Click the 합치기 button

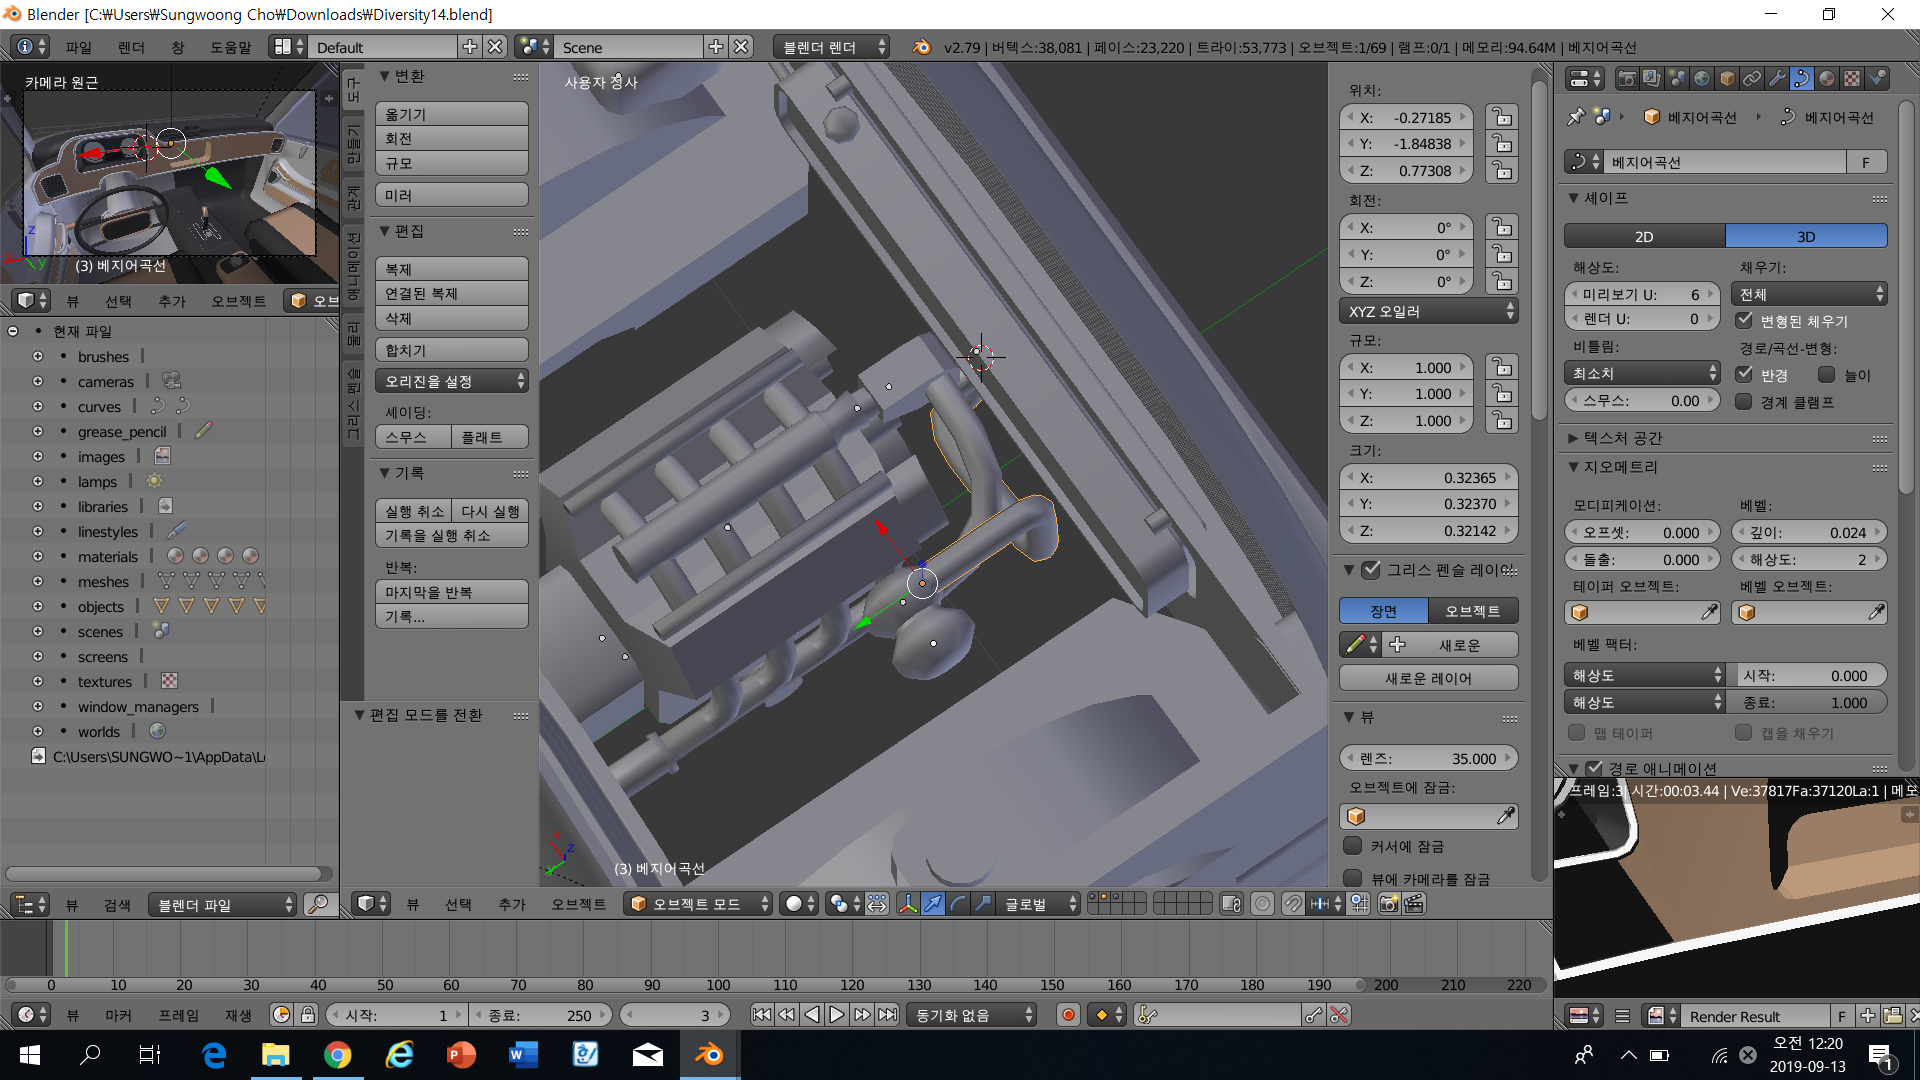[452, 350]
